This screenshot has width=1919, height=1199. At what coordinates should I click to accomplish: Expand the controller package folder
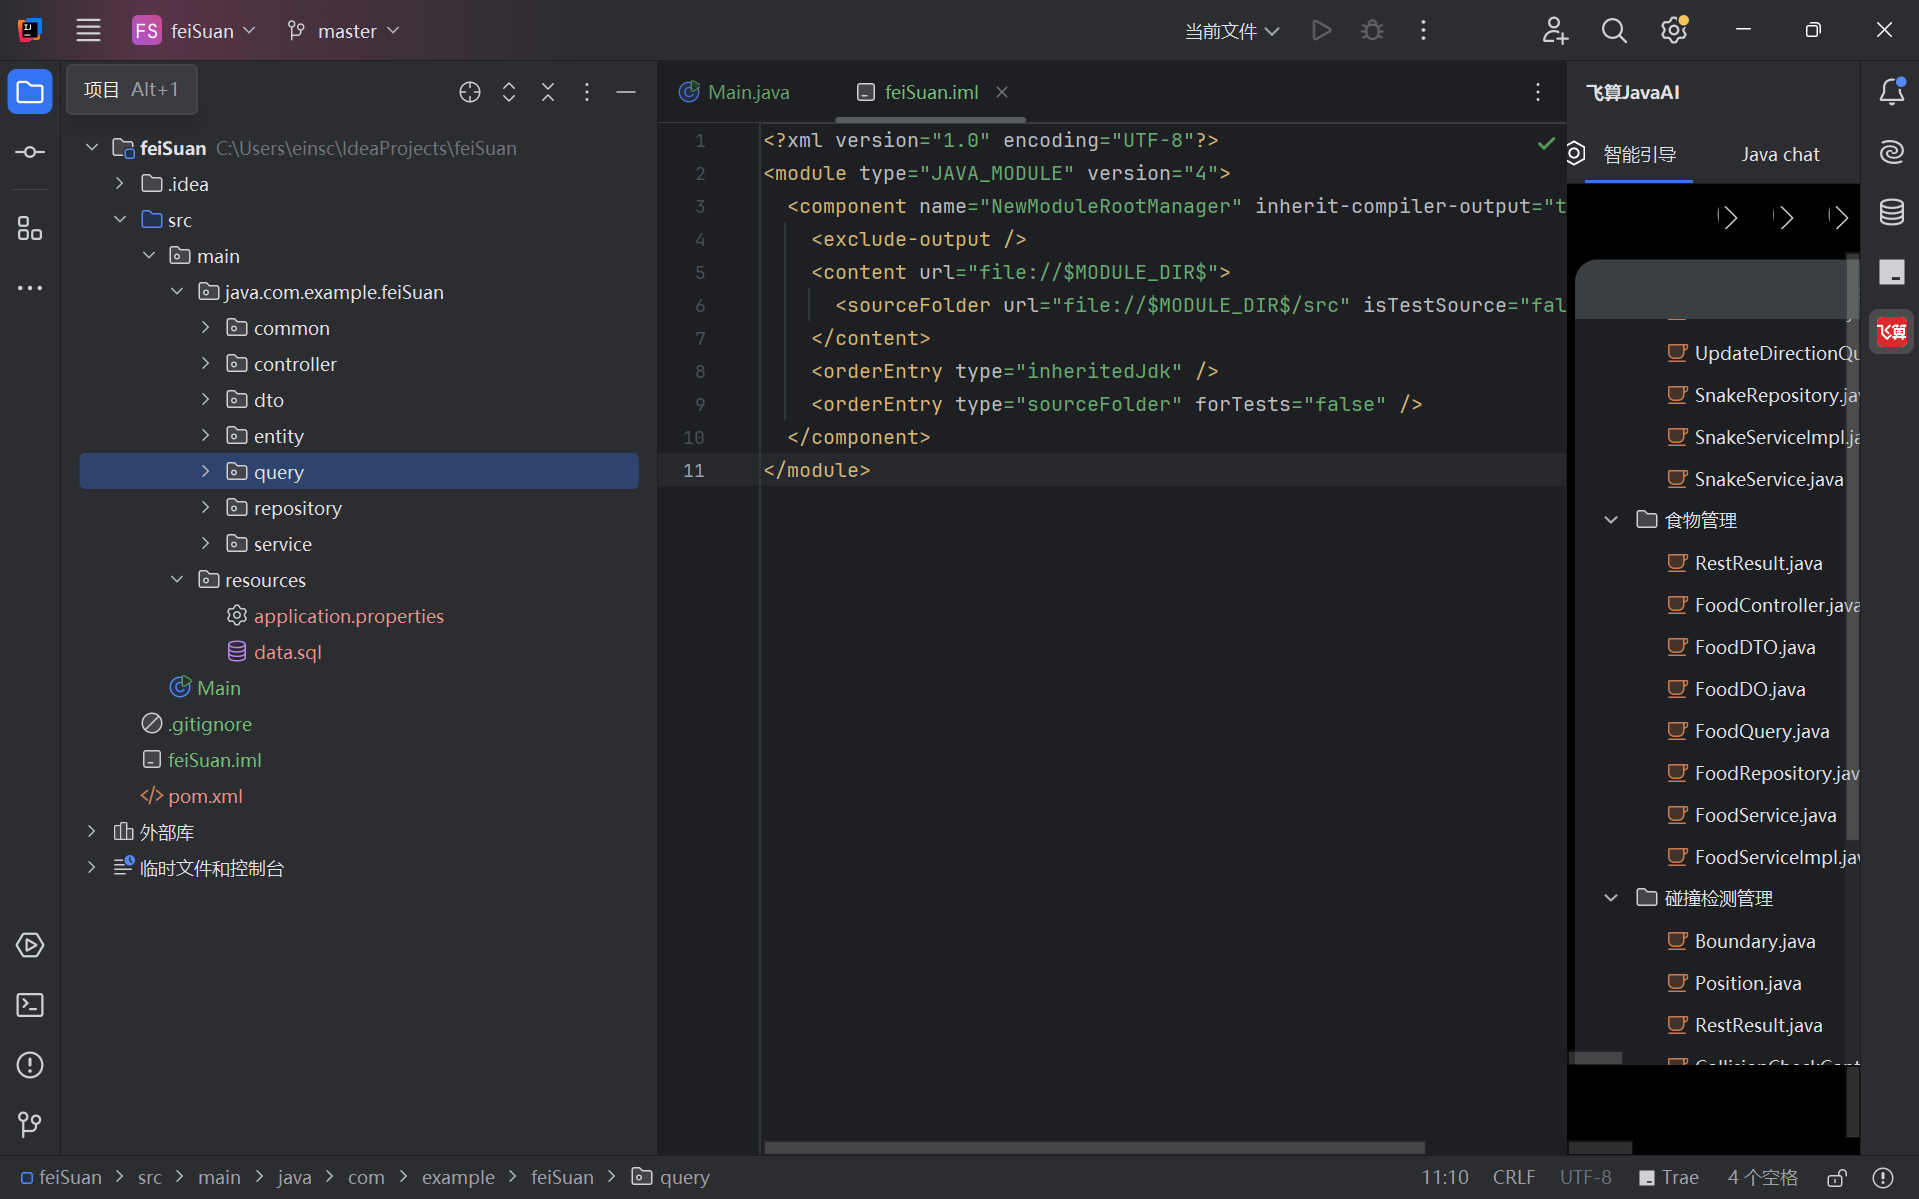[x=205, y=364]
